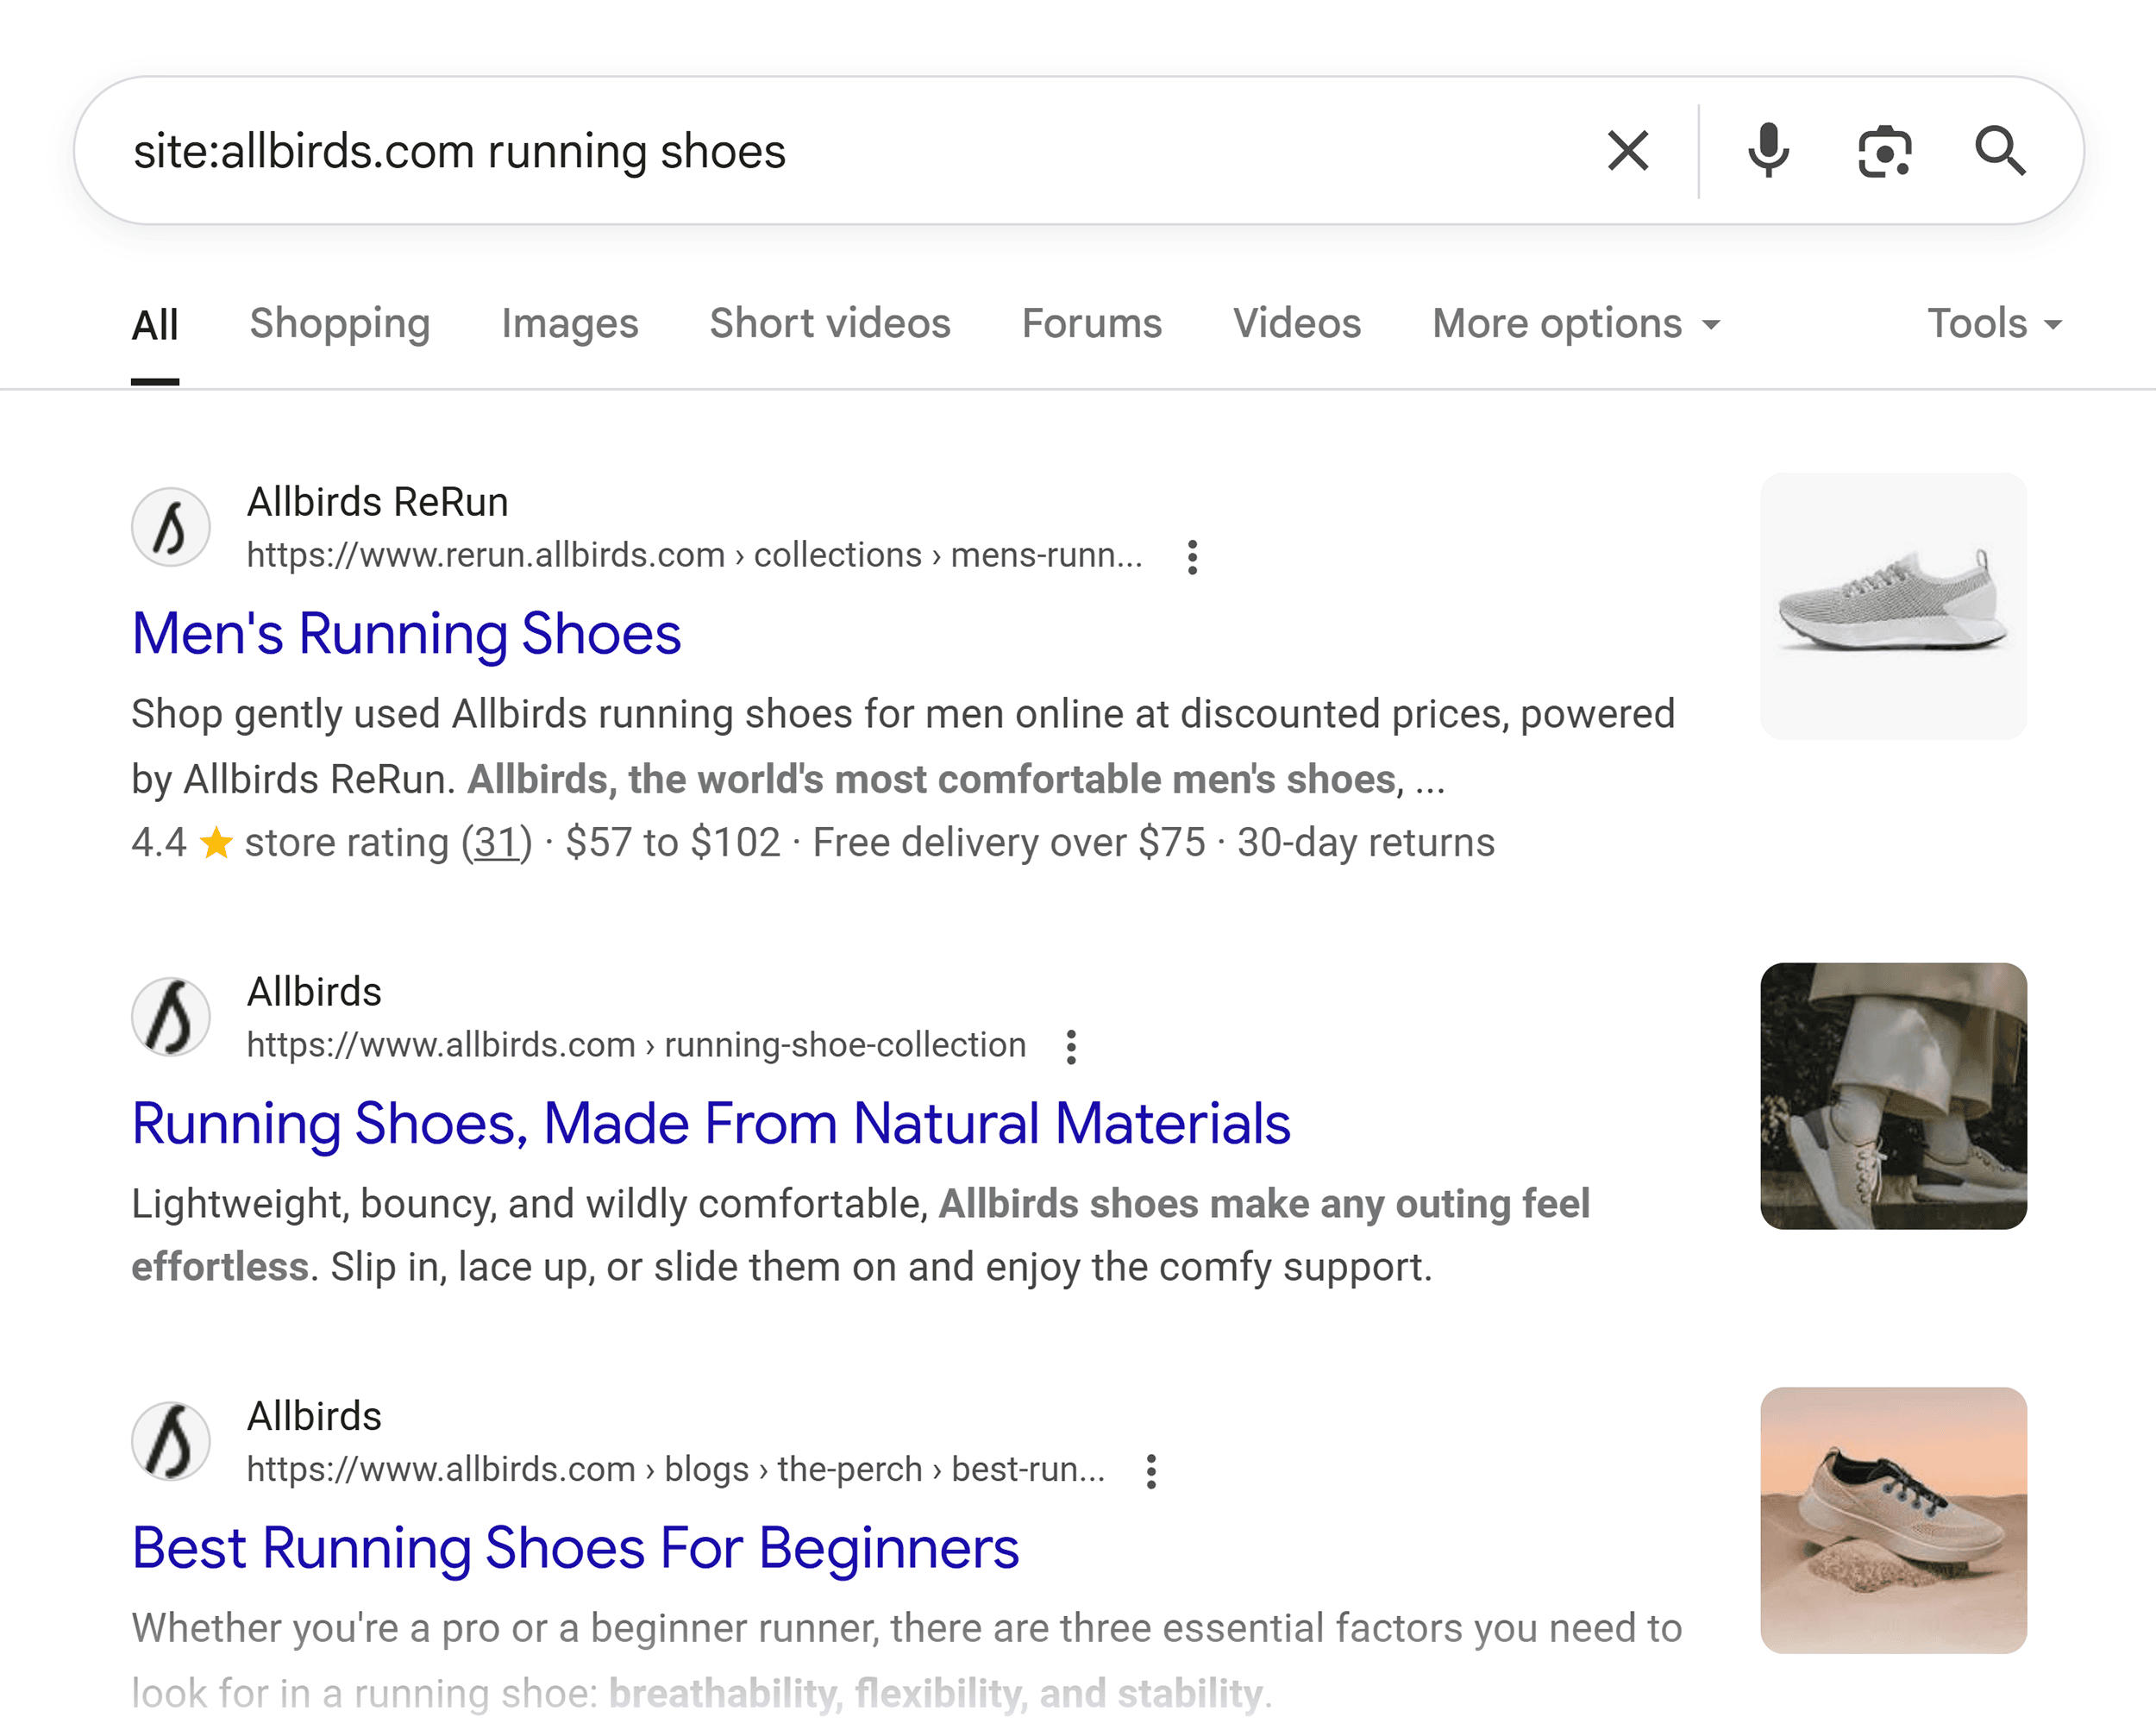Image resolution: width=2156 pixels, height=1730 pixels.
Task: Click the rerun.allbirds.com collections URL breadcrumb
Action: pos(694,555)
